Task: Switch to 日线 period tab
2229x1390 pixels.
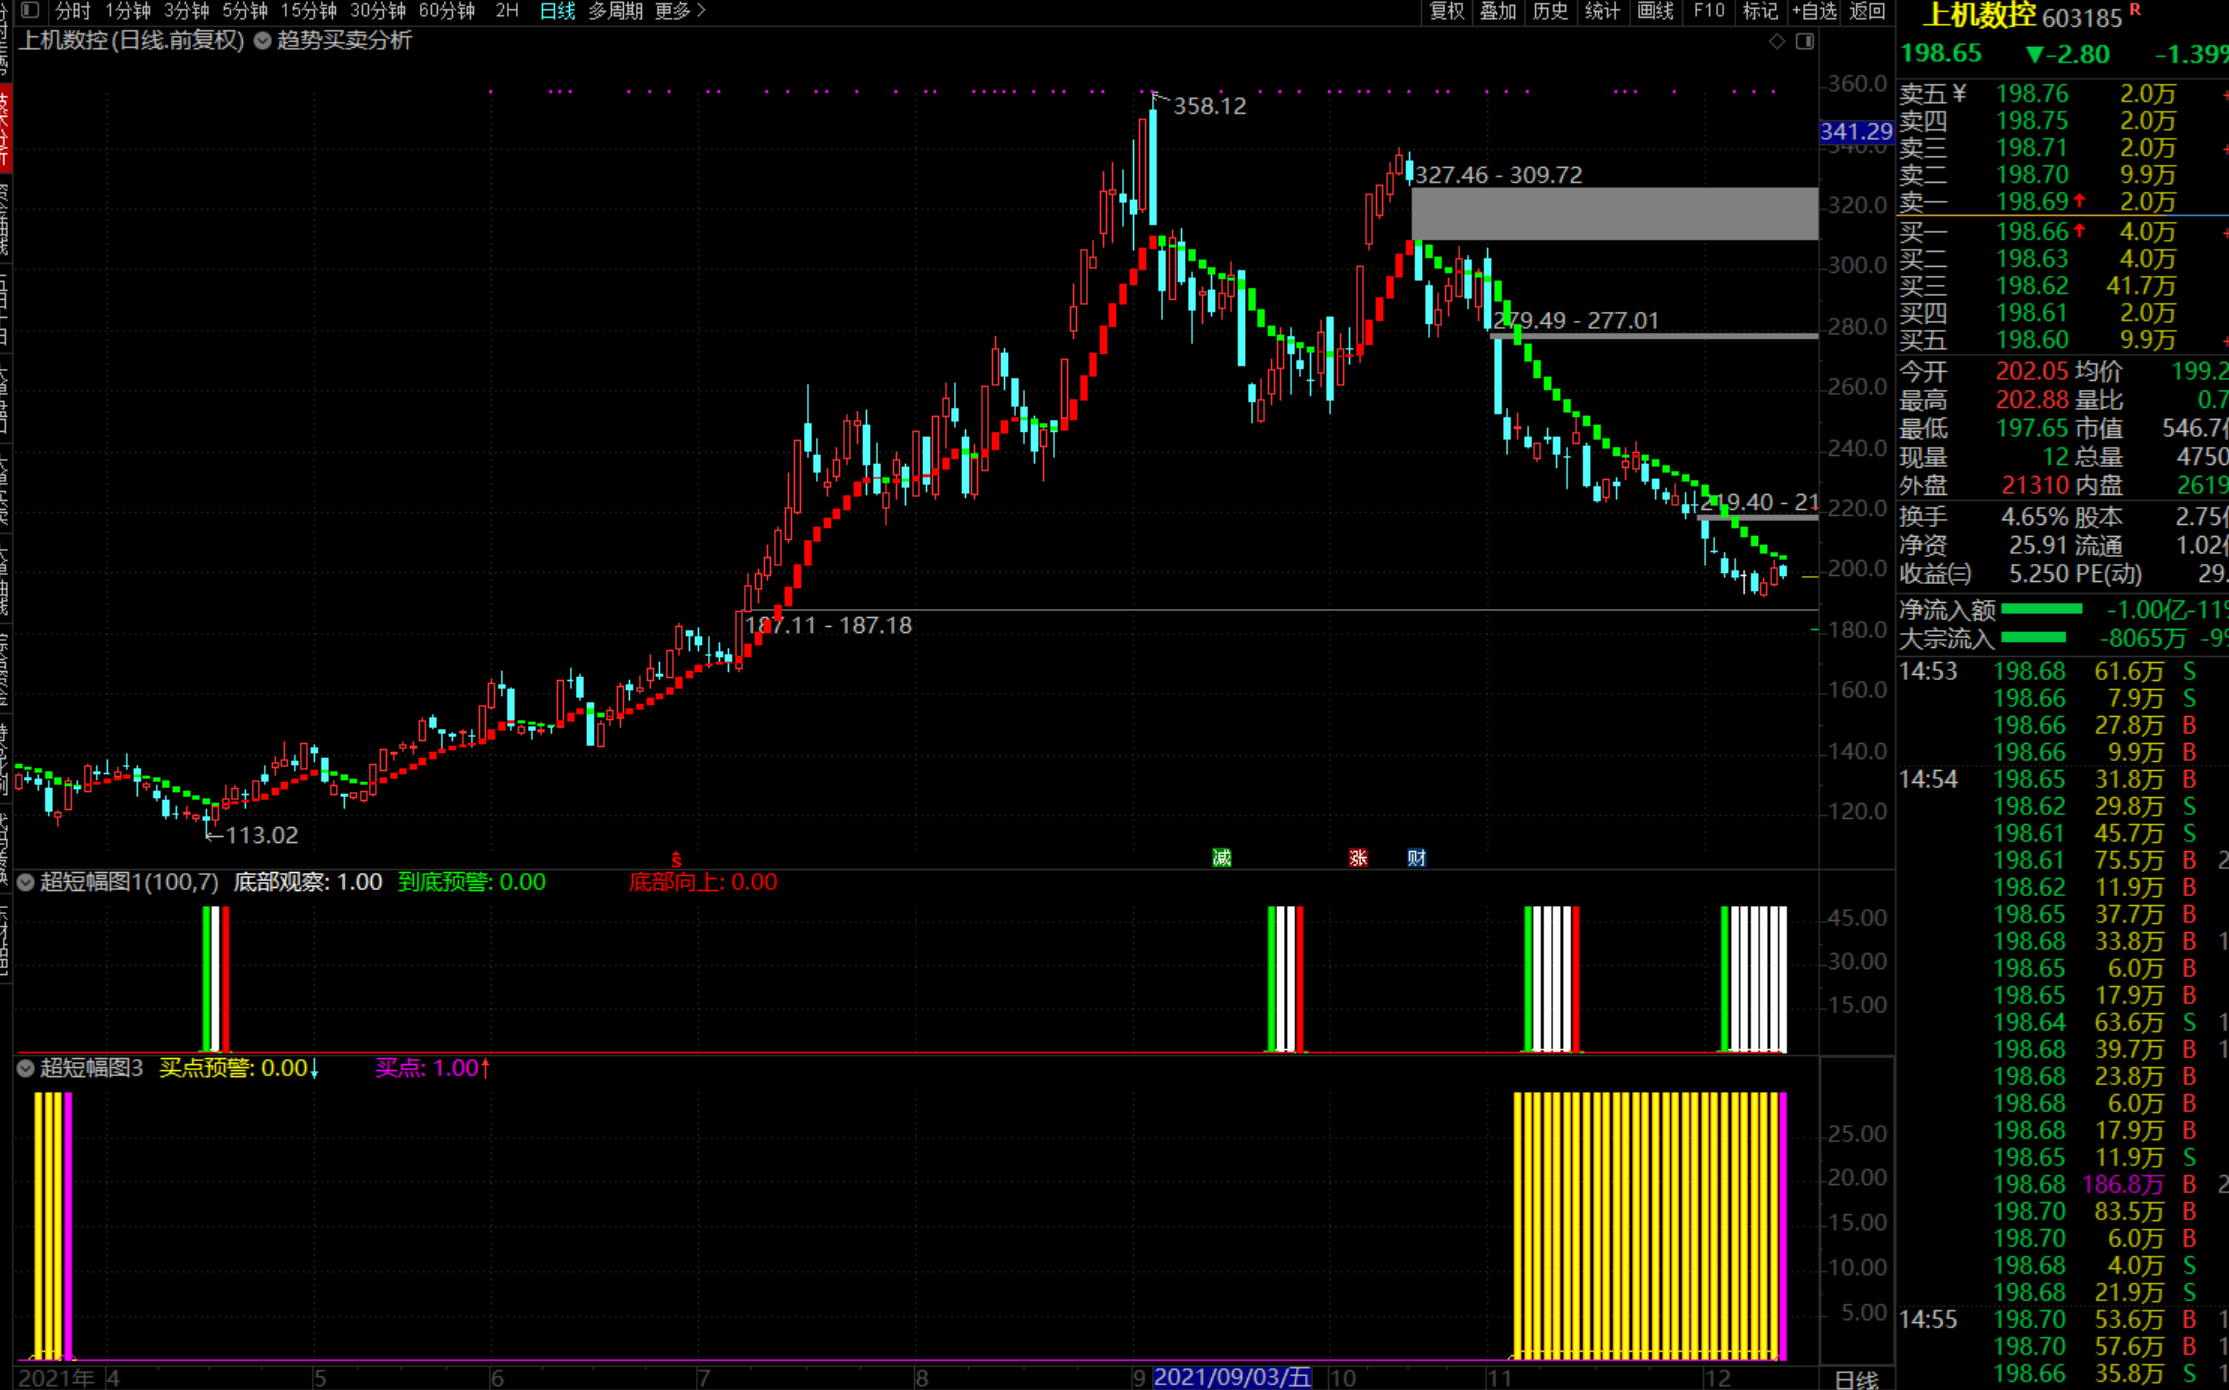Action: (x=556, y=10)
